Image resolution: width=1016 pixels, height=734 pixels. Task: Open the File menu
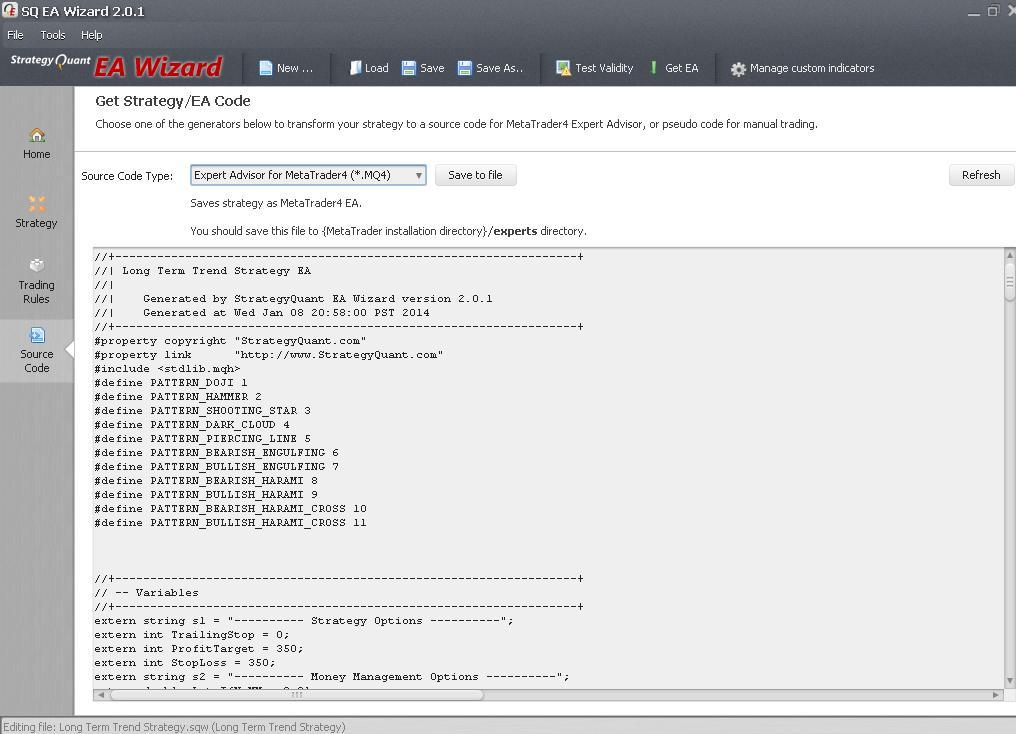coord(16,35)
